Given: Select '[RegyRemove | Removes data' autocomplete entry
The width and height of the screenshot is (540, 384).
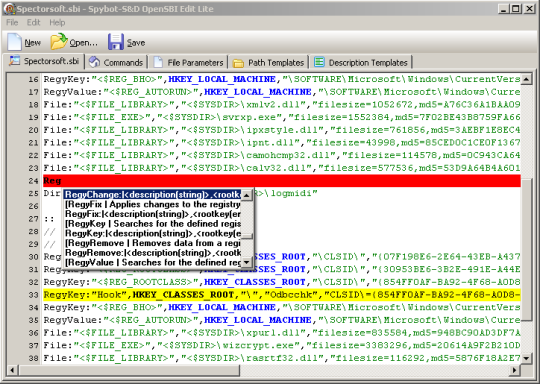Looking at the screenshot, I should click(152, 243).
